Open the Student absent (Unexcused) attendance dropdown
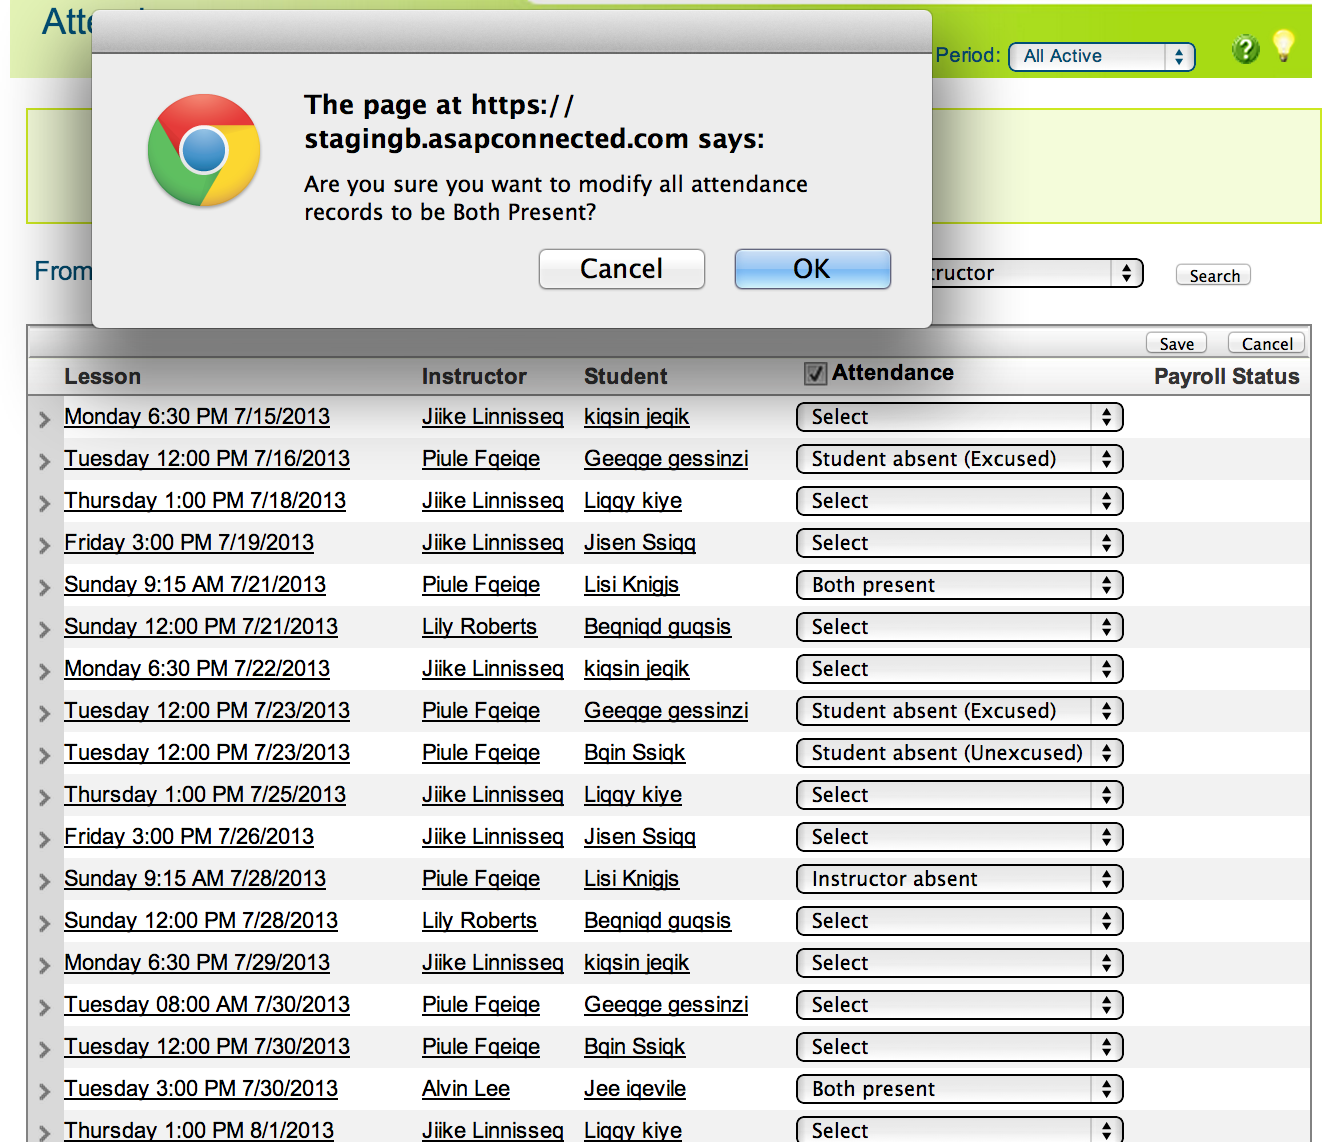Image resolution: width=1338 pixels, height=1142 pixels. [960, 753]
